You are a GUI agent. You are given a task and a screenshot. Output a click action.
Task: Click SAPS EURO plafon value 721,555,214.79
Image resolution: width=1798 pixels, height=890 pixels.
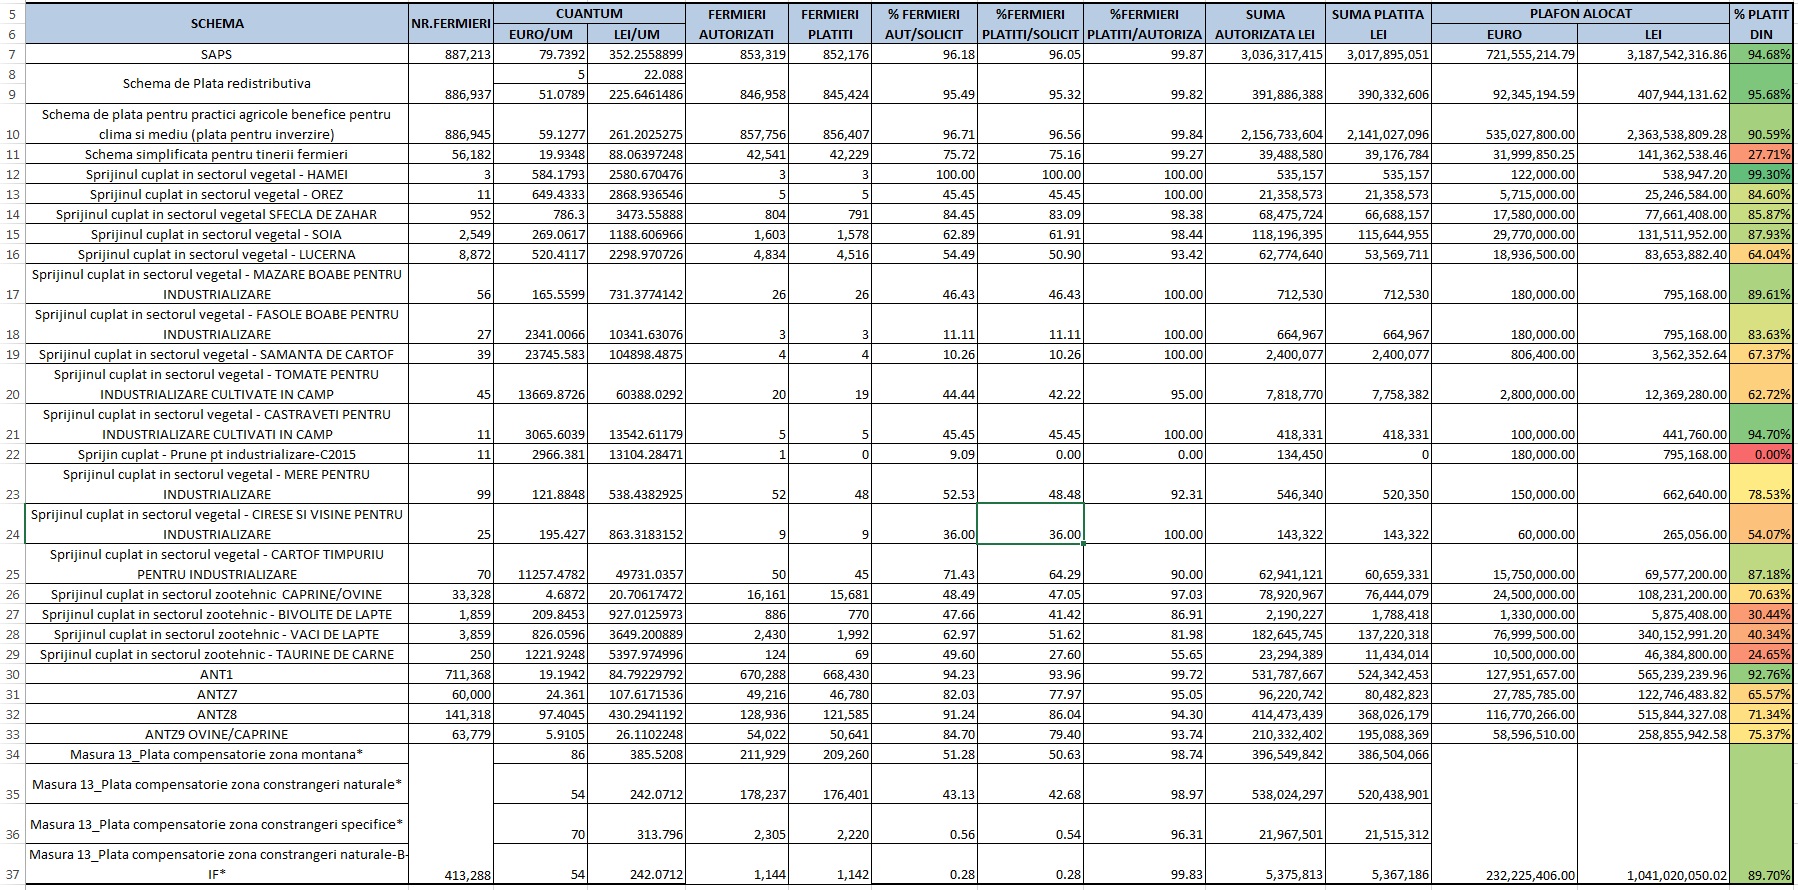coord(1504,55)
